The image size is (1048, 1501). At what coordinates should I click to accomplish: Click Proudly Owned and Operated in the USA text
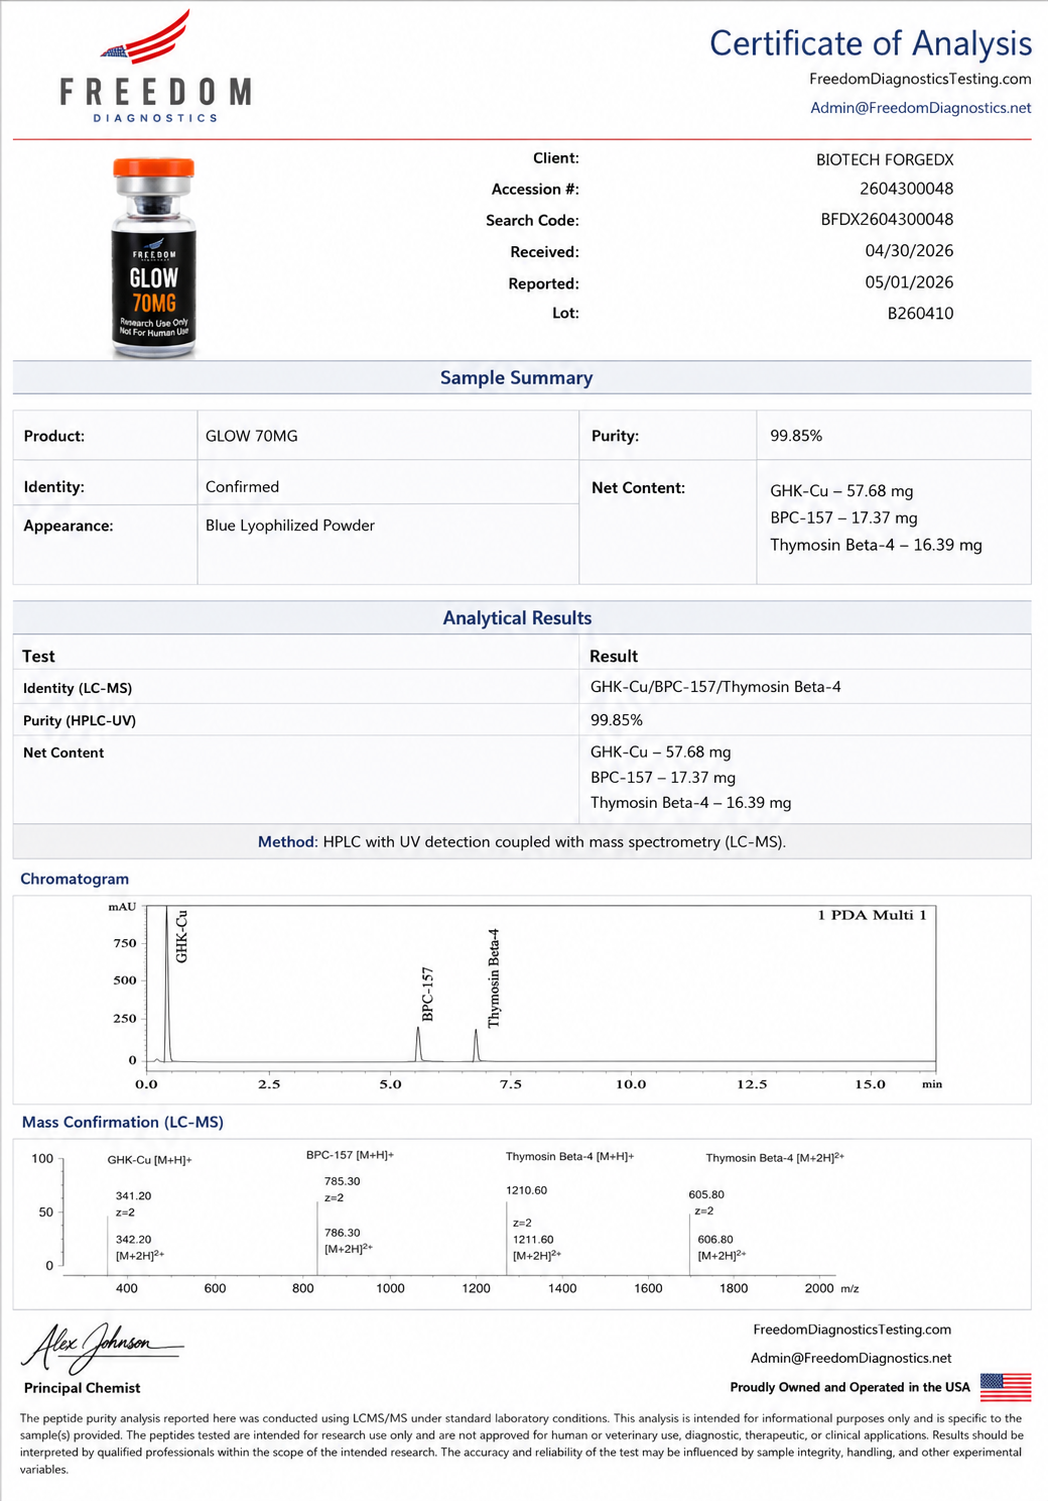850,1387
